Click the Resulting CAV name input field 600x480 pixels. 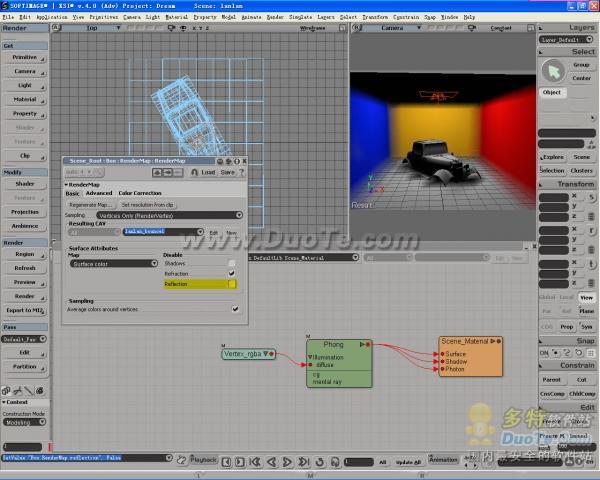coord(164,232)
